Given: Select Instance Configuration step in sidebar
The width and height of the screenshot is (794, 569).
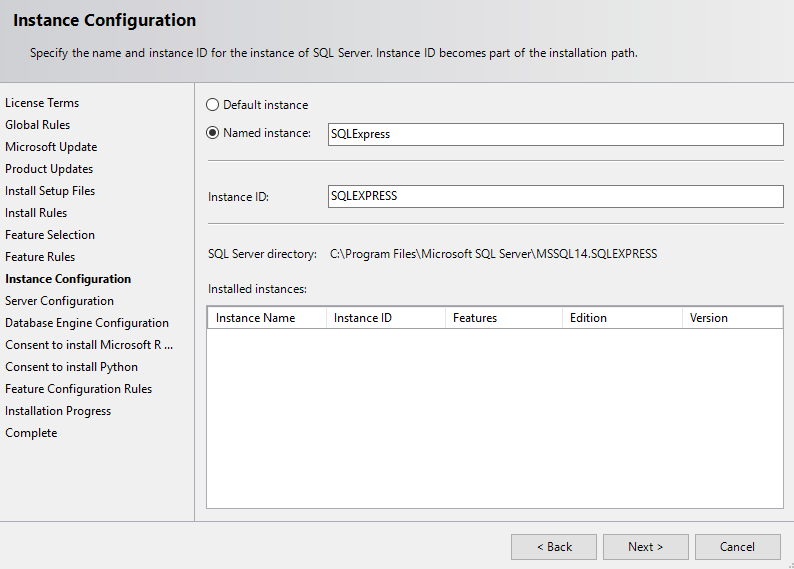Looking at the screenshot, I should point(68,279).
